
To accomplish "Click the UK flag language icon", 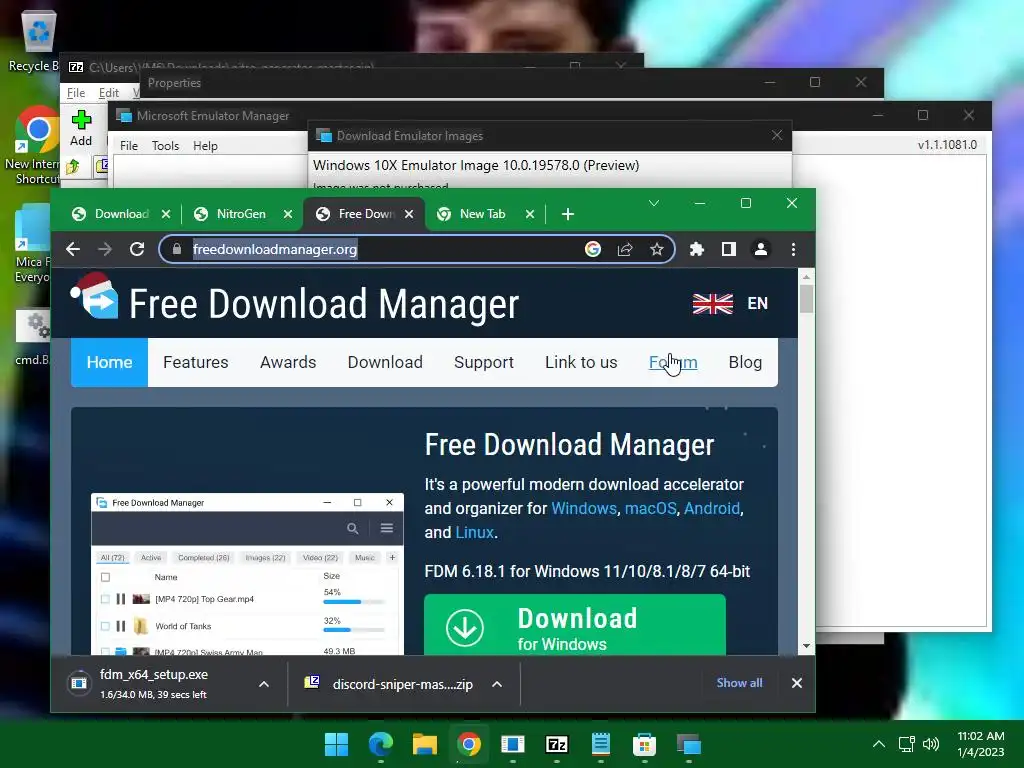I will pos(712,304).
